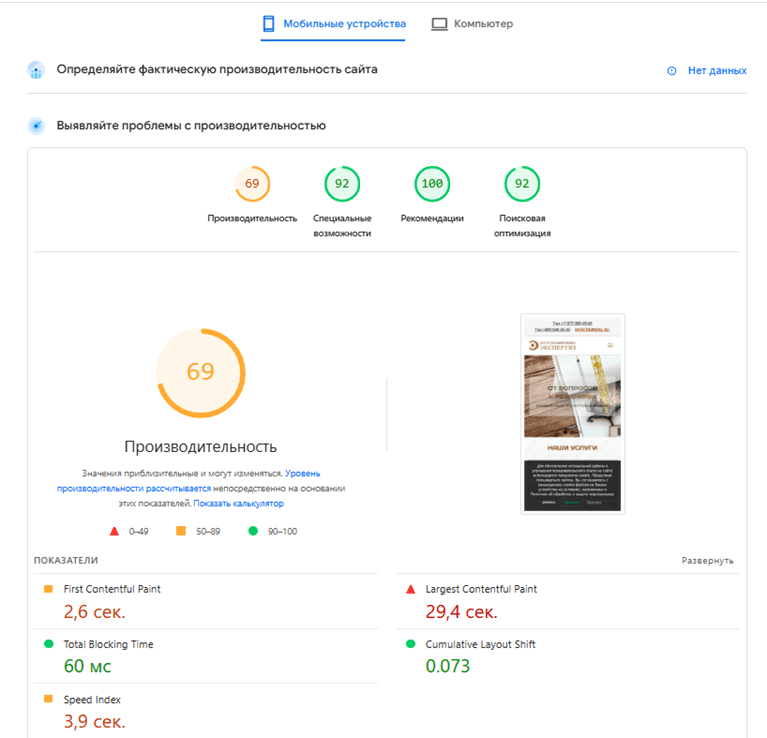
Task: Click the 29,4 сек. value
Action: point(461,612)
